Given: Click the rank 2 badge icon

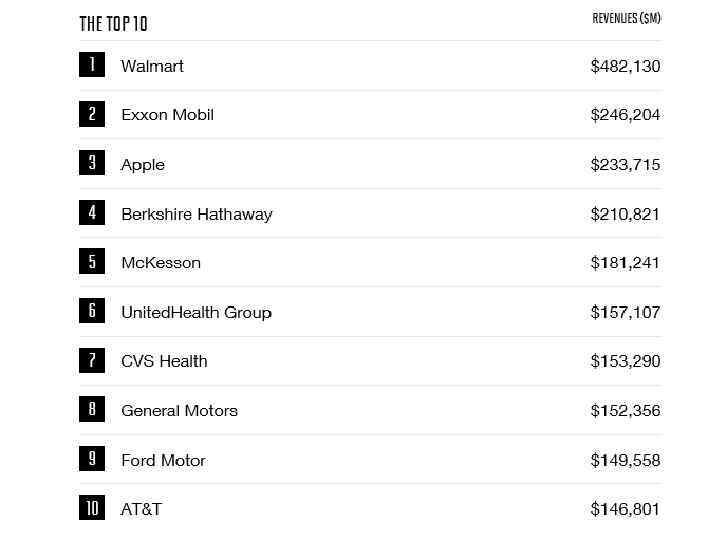Looking at the screenshot, I should click(92, 114).
